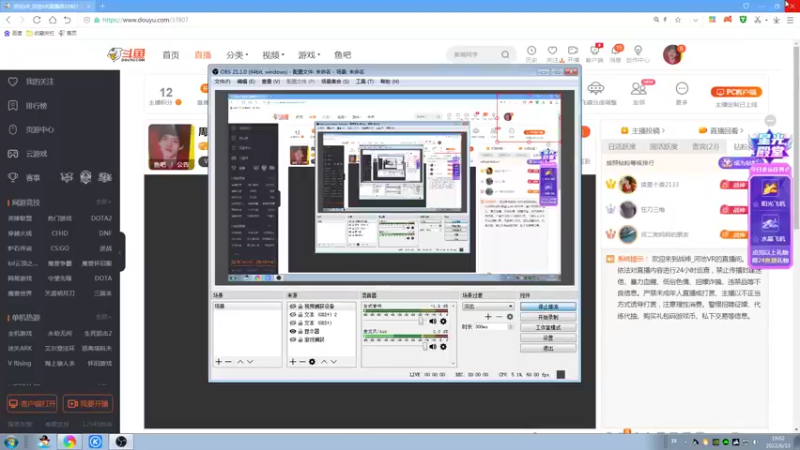Viewport: 800px width, 450px height.
Task: Open 关注 heart icon in Douyu header
Action: coord(552,53)
